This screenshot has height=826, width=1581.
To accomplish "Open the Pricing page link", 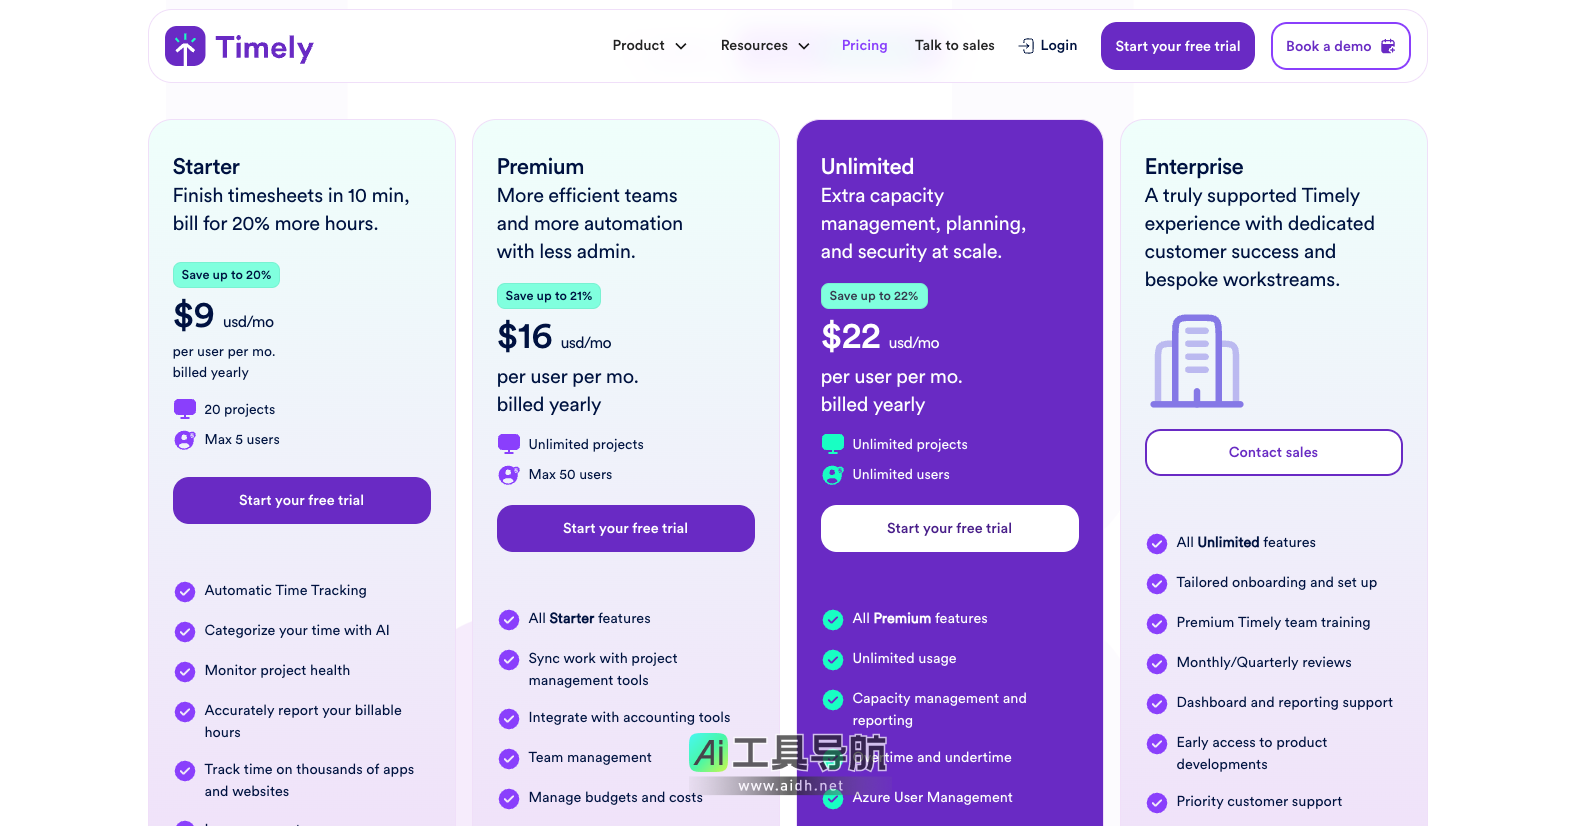I will [864, 46].
